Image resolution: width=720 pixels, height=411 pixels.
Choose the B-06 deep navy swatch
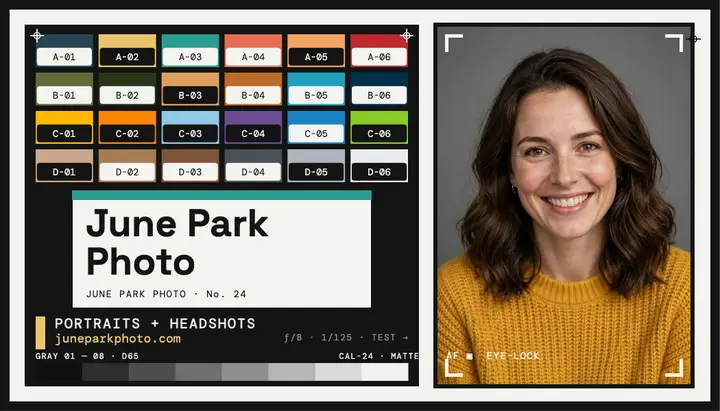(379, 89)
